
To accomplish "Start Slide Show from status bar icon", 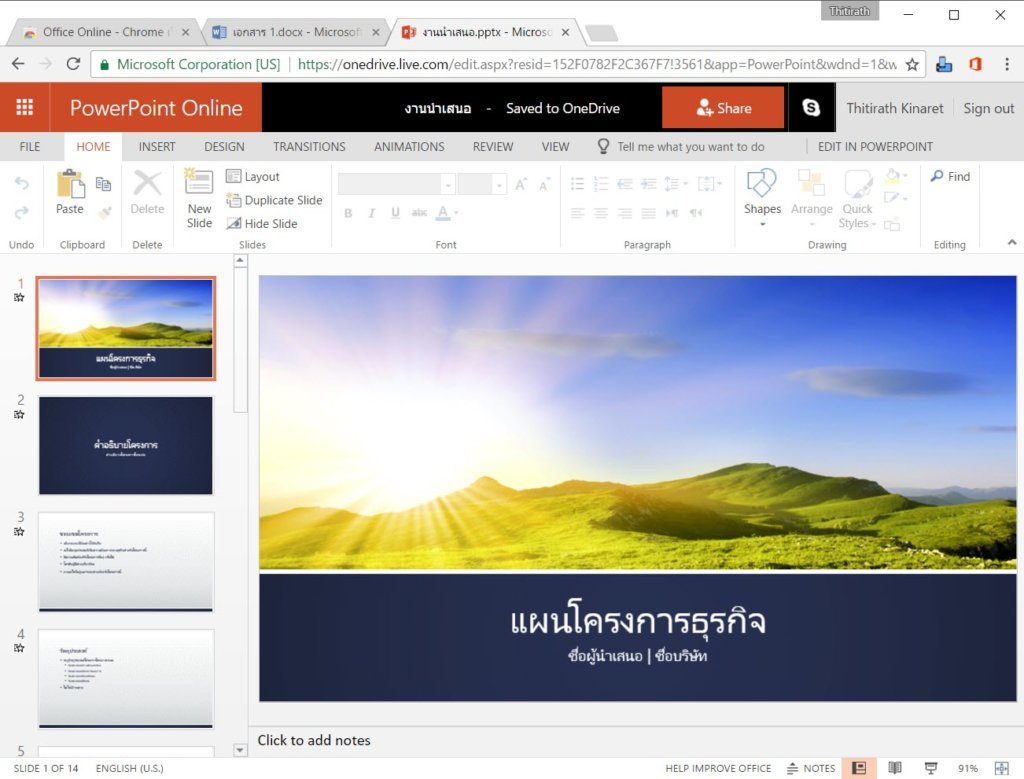I will pyautogui.click(x=931, y=768).
